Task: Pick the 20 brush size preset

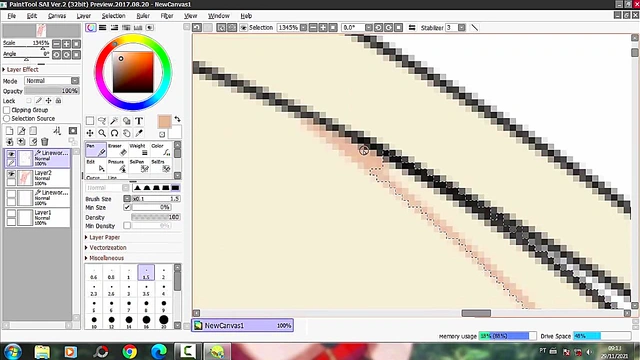Action: 163,321
